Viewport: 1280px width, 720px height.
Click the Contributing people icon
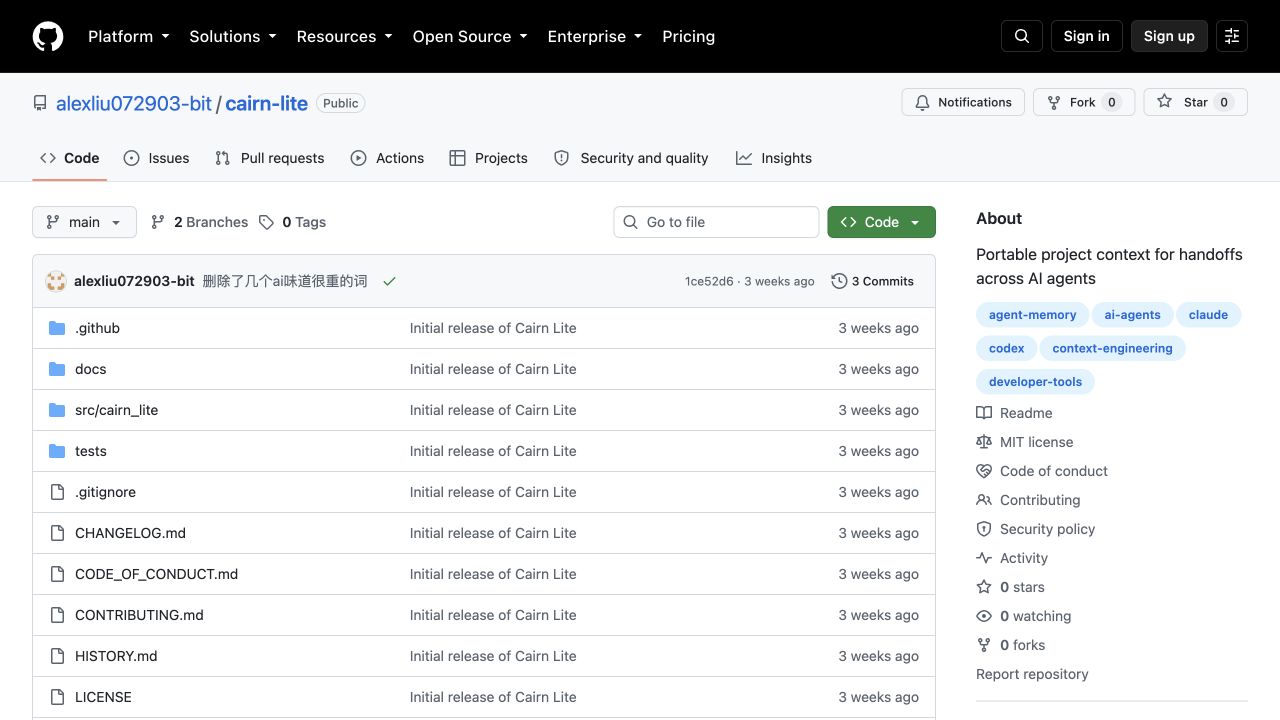984,500
